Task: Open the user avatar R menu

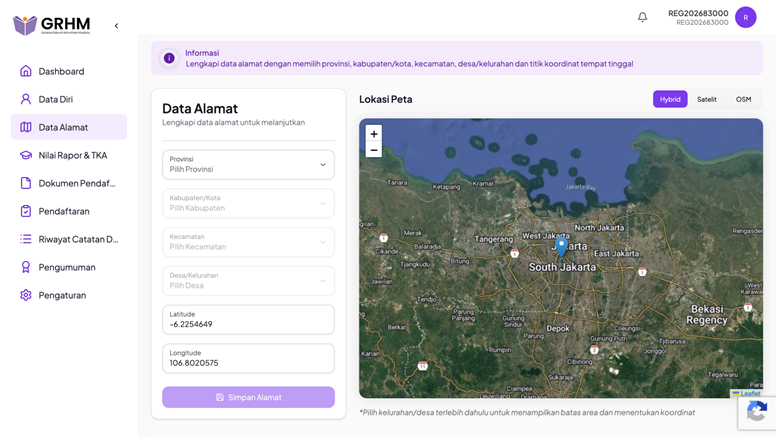Action: coord(745,17)
